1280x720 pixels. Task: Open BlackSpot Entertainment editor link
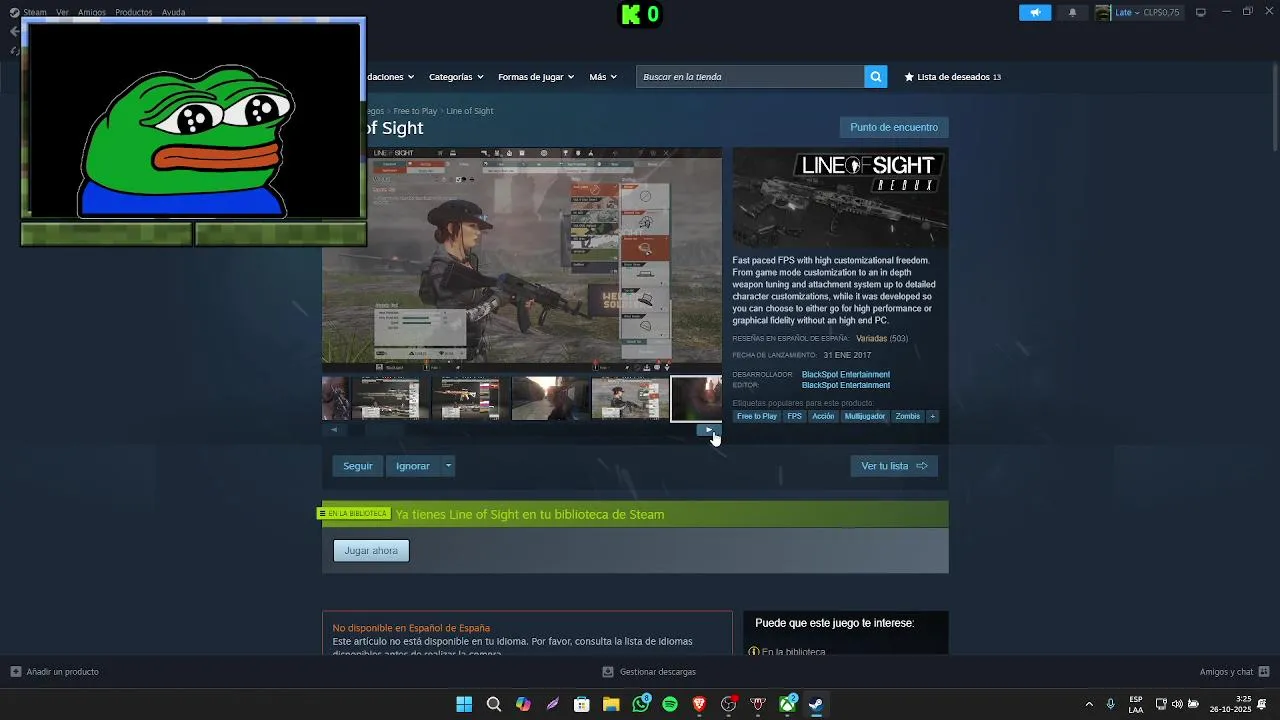[x=846, y=385]
